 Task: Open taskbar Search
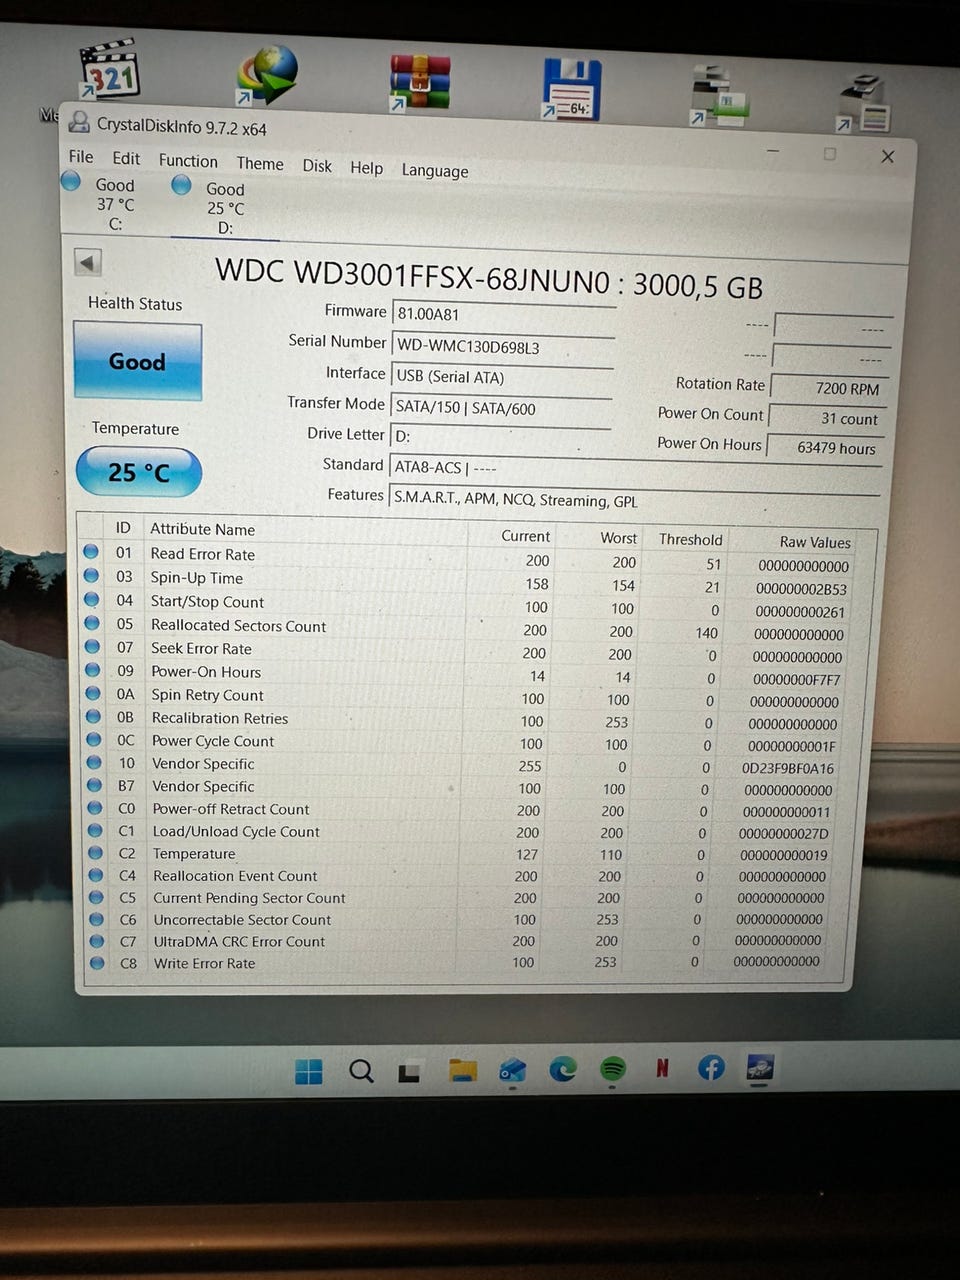pyautogui.click(x=361, y=1072)
